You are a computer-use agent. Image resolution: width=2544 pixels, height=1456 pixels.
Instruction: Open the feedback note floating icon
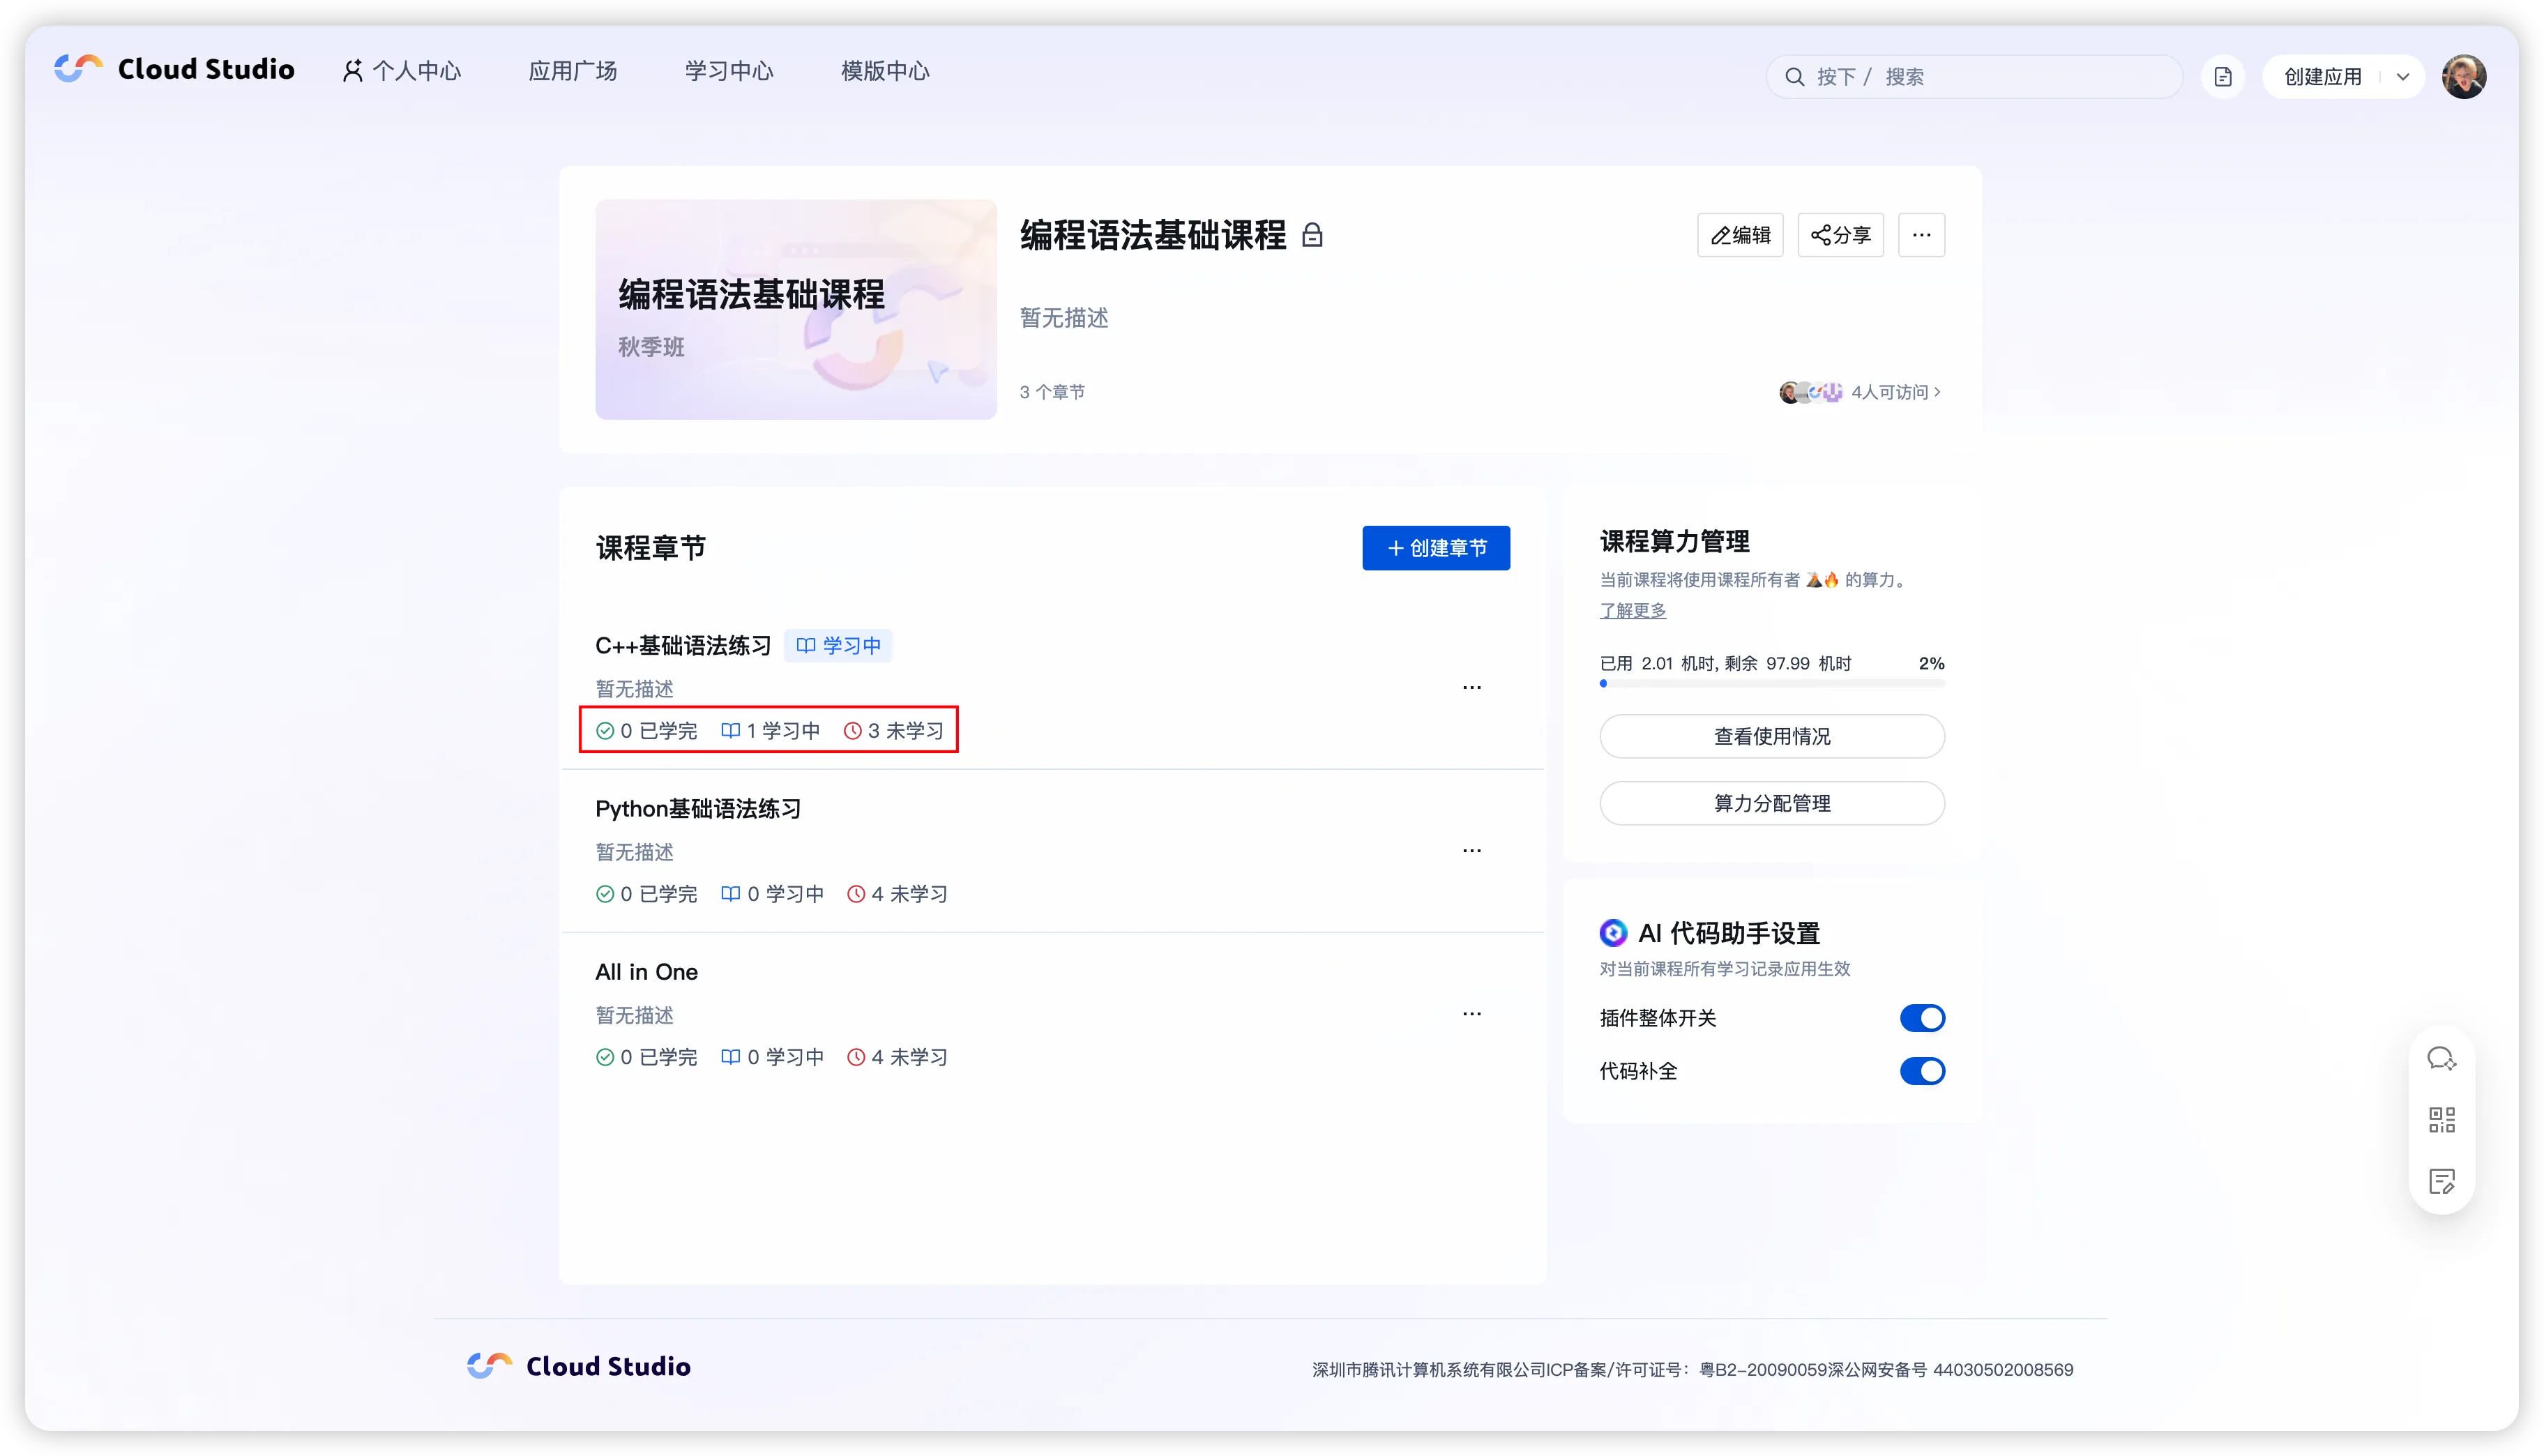click(x=2441, y=1181)
